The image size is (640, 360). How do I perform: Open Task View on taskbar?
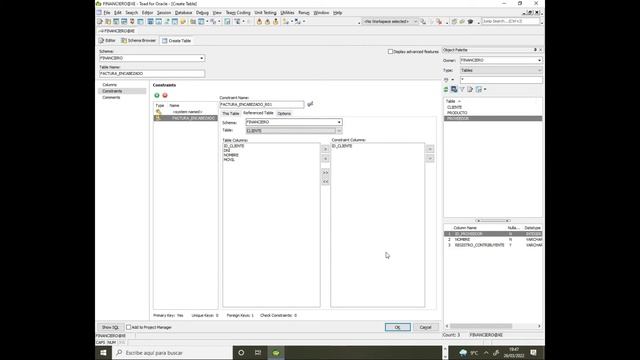coord(258,353)
